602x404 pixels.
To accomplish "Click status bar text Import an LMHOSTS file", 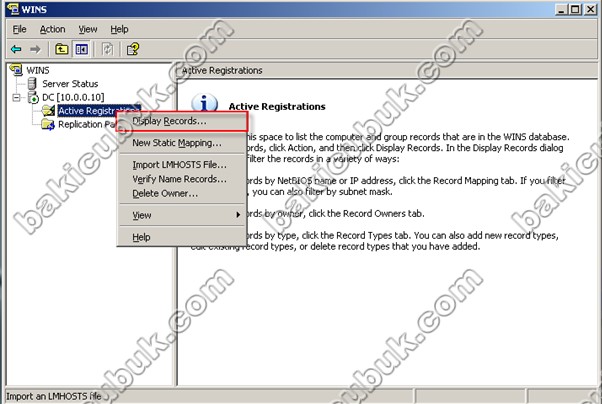I will [x=54, y=396].
